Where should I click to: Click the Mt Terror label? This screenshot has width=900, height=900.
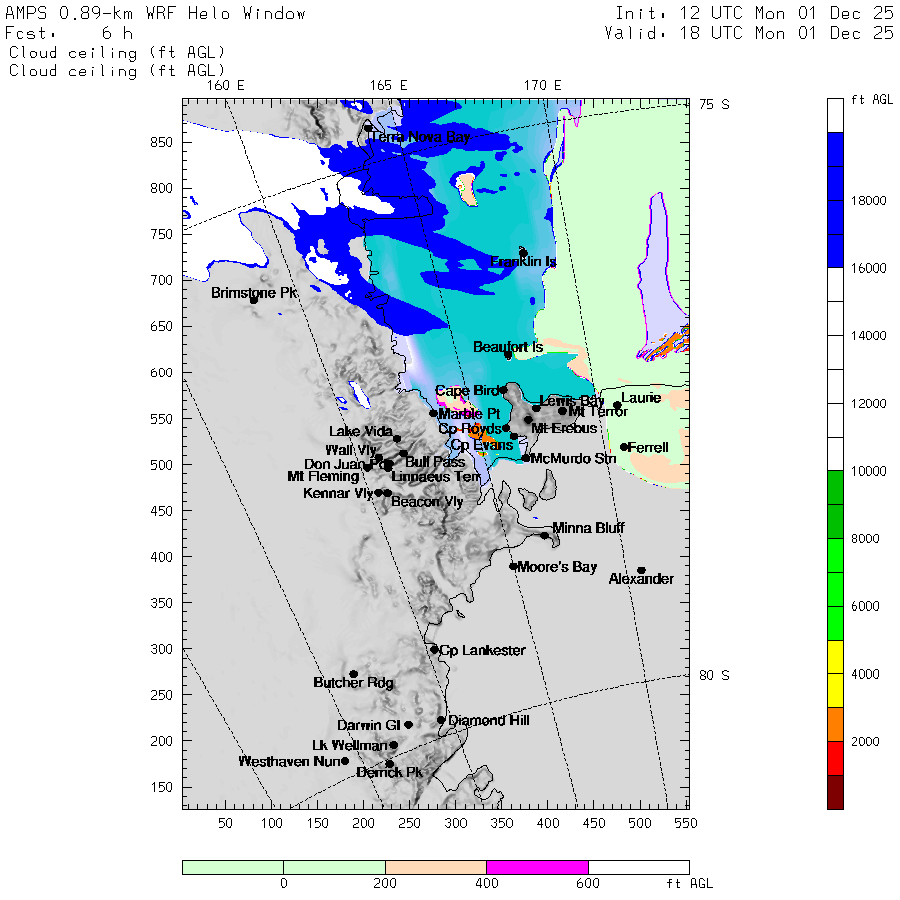point(598,412)
